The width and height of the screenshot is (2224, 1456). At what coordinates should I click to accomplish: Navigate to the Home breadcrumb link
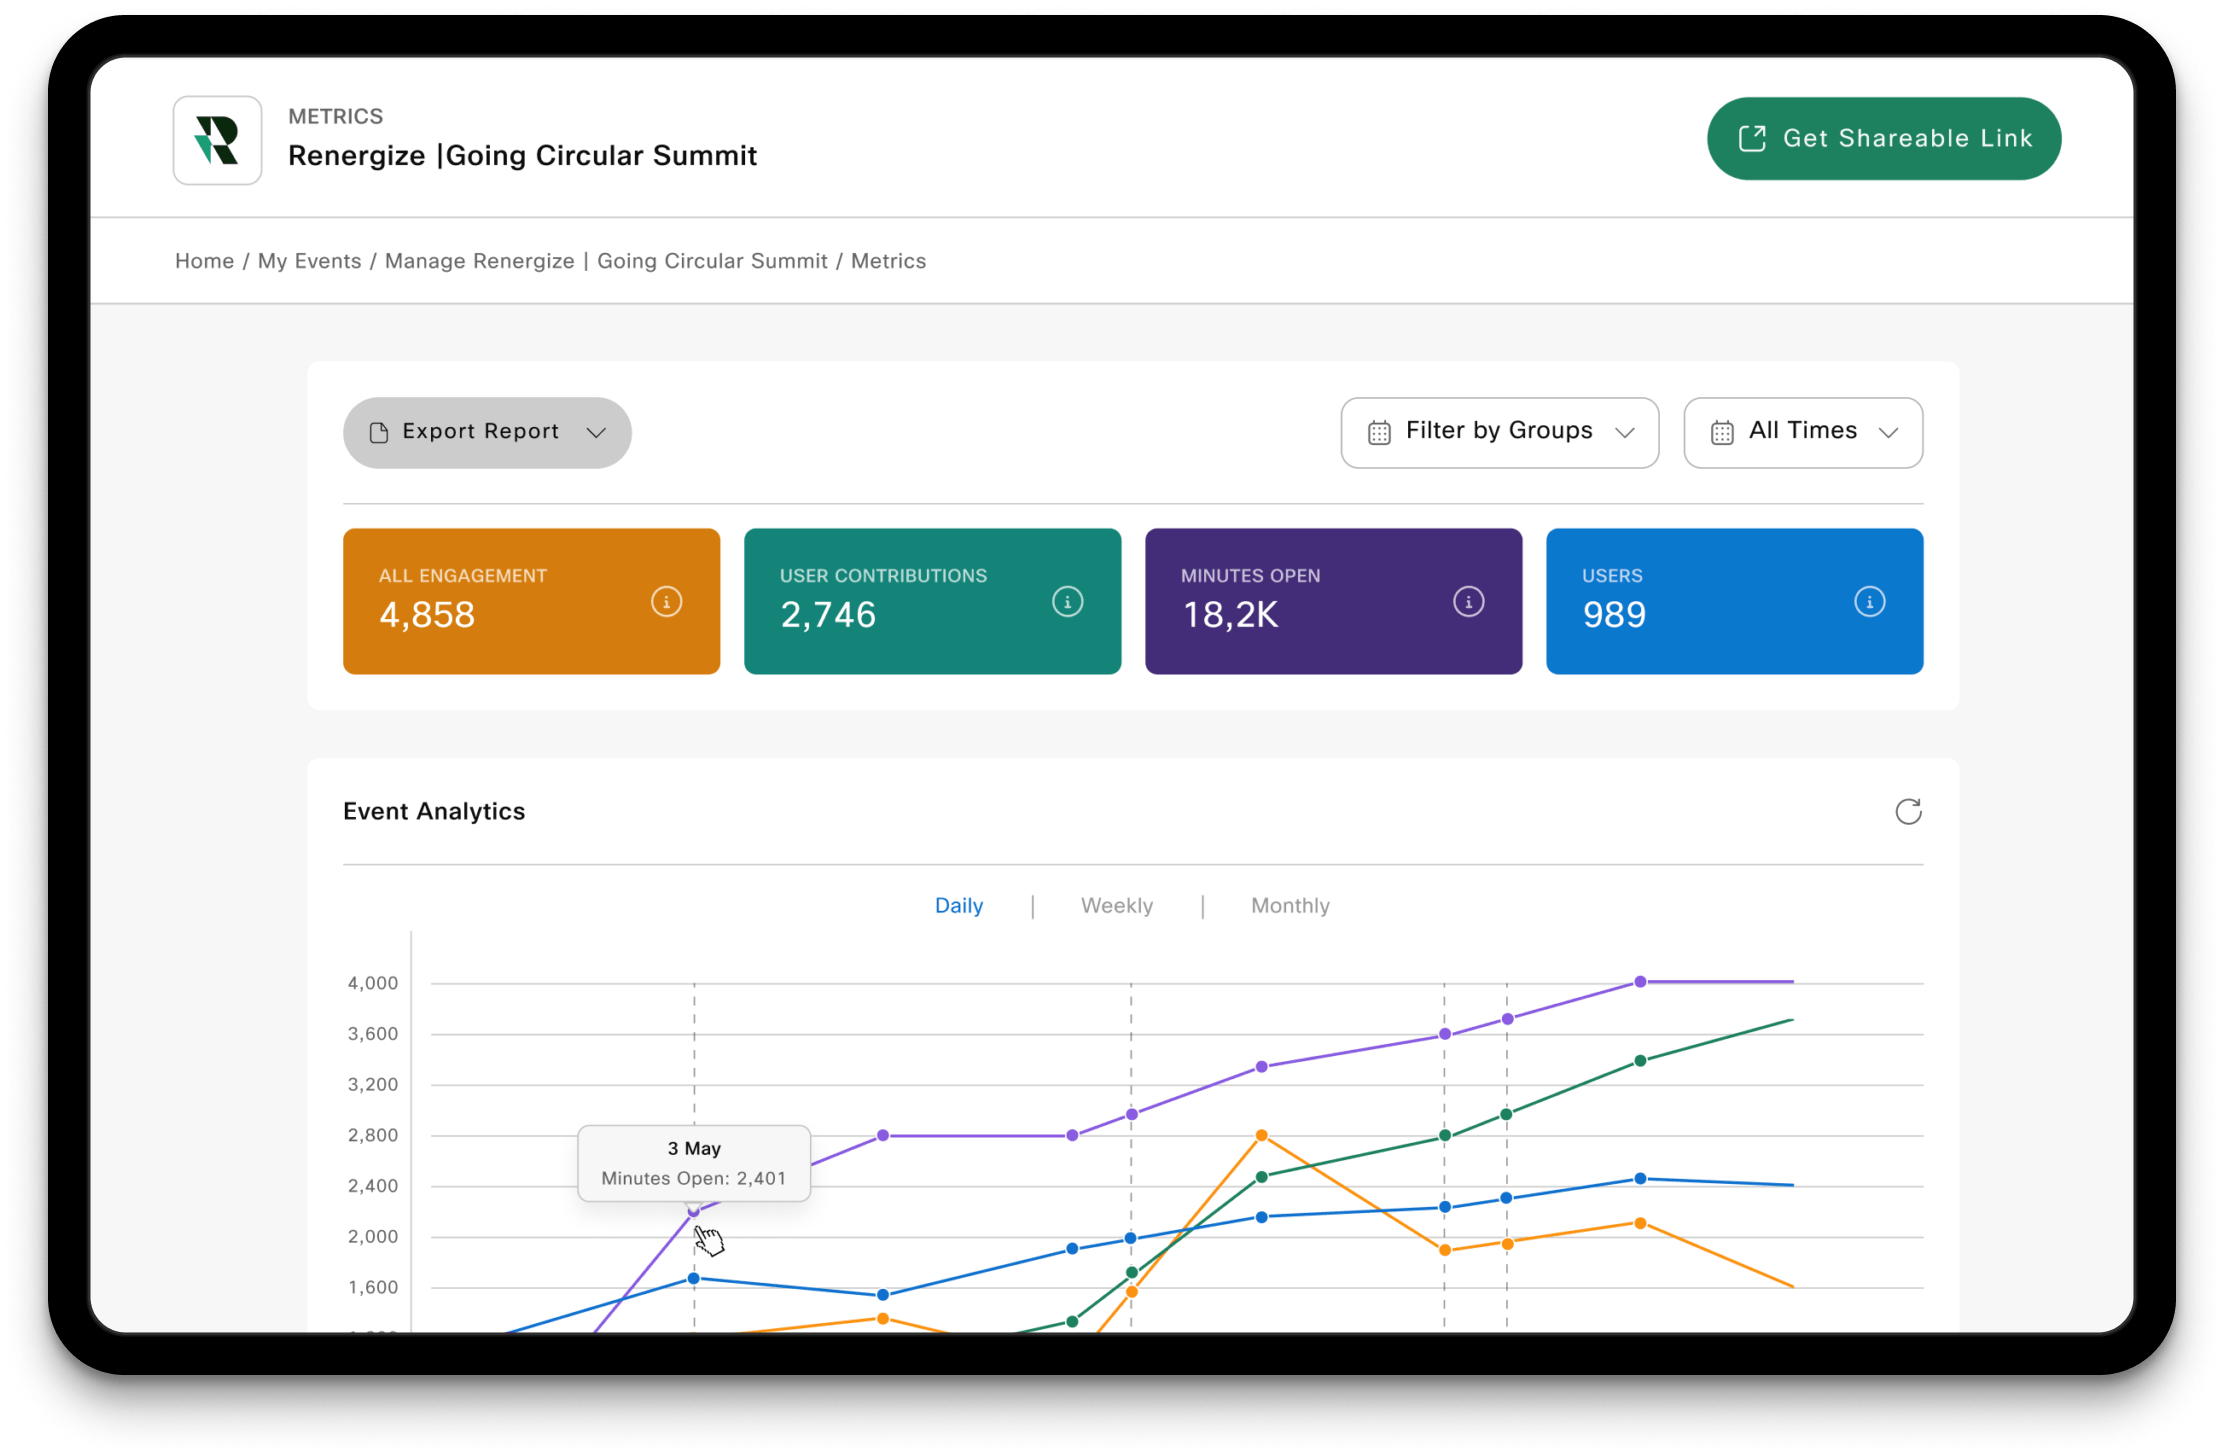[204, 261]
